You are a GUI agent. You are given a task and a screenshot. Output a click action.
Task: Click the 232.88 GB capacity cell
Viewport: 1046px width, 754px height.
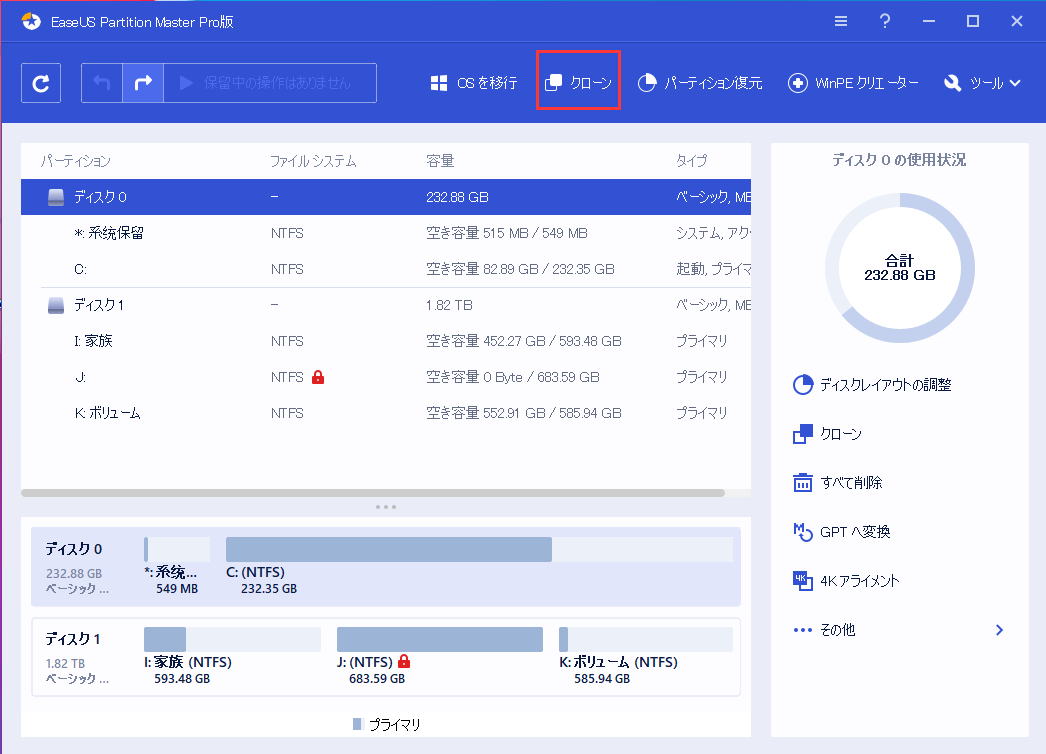[x=458, y=198]
